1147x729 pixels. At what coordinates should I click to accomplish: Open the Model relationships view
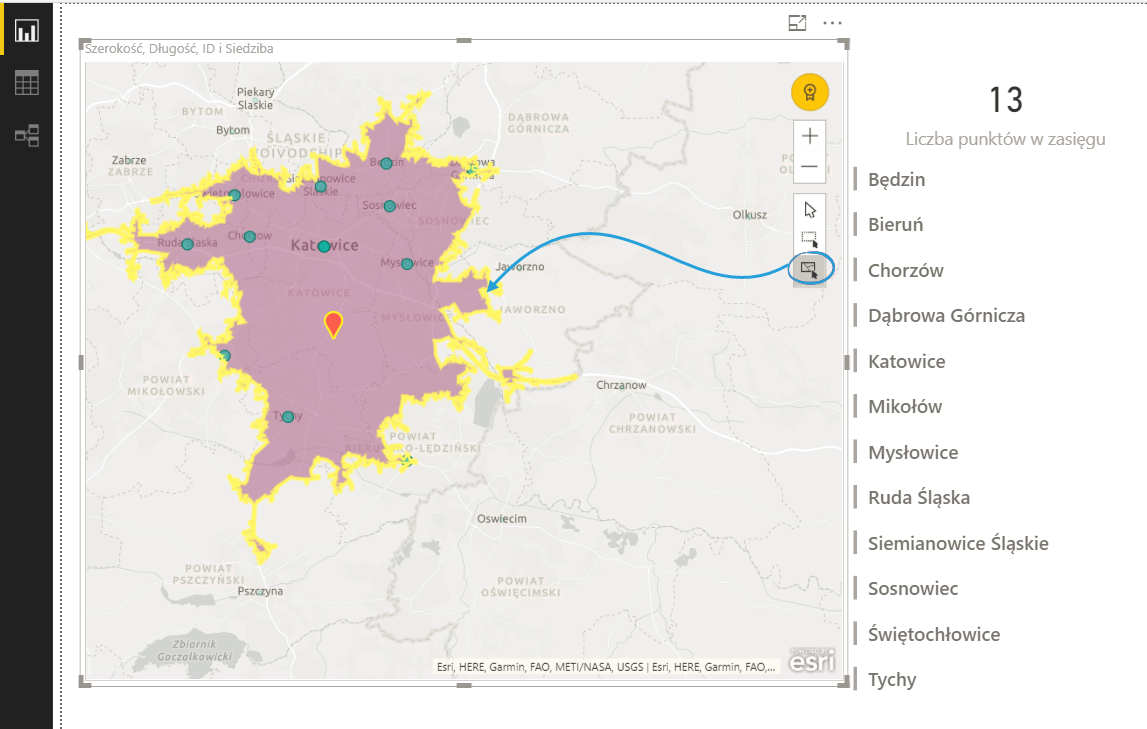point(26,135)
